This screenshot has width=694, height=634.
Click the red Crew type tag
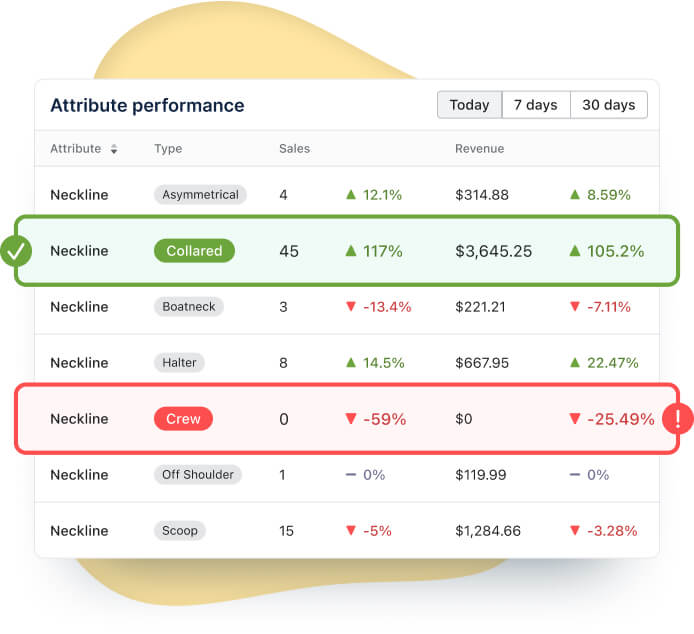(183, 419)
